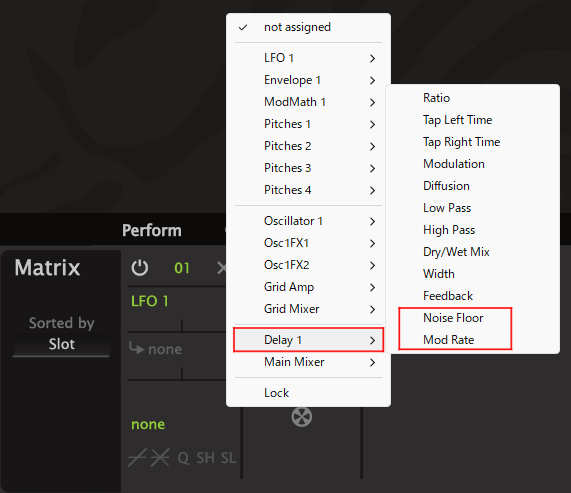571x493 pixels.
Task: Toggle the SH sample-and-hold option
Action: tap(205, 458)
